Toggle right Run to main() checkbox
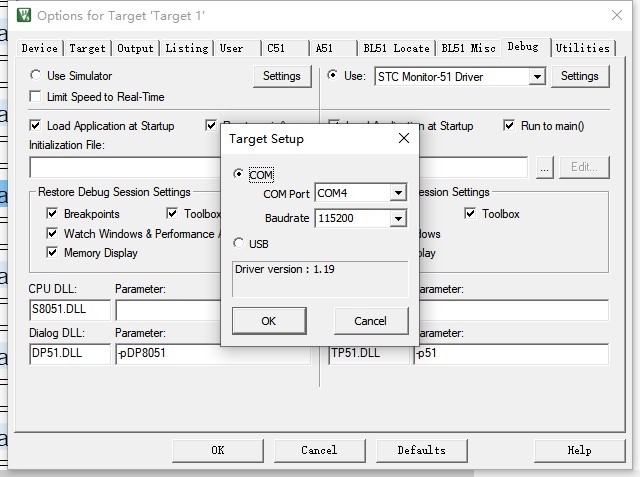Viewport: 640px width, 477px height. (x=509, y=125)
